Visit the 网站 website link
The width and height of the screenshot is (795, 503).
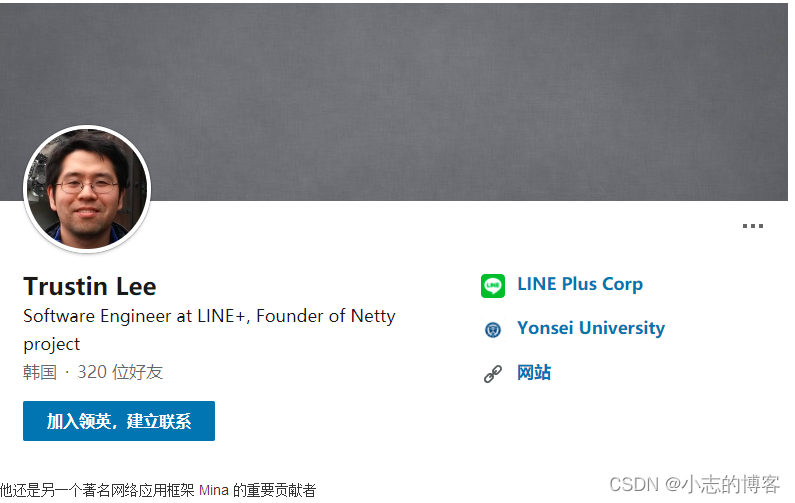[x=534, y=373]
